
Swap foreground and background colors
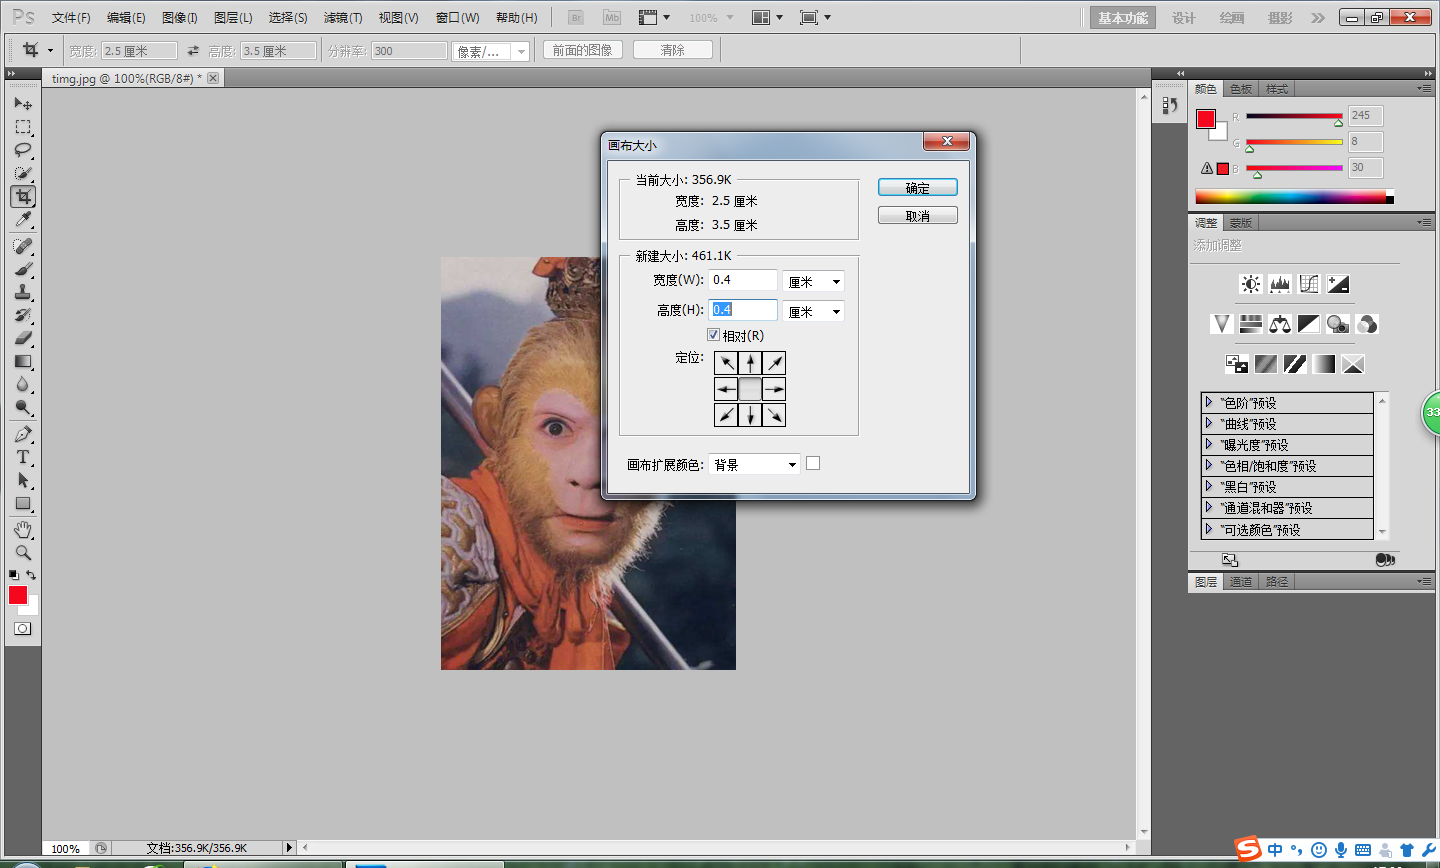click(x=31, y=575)
